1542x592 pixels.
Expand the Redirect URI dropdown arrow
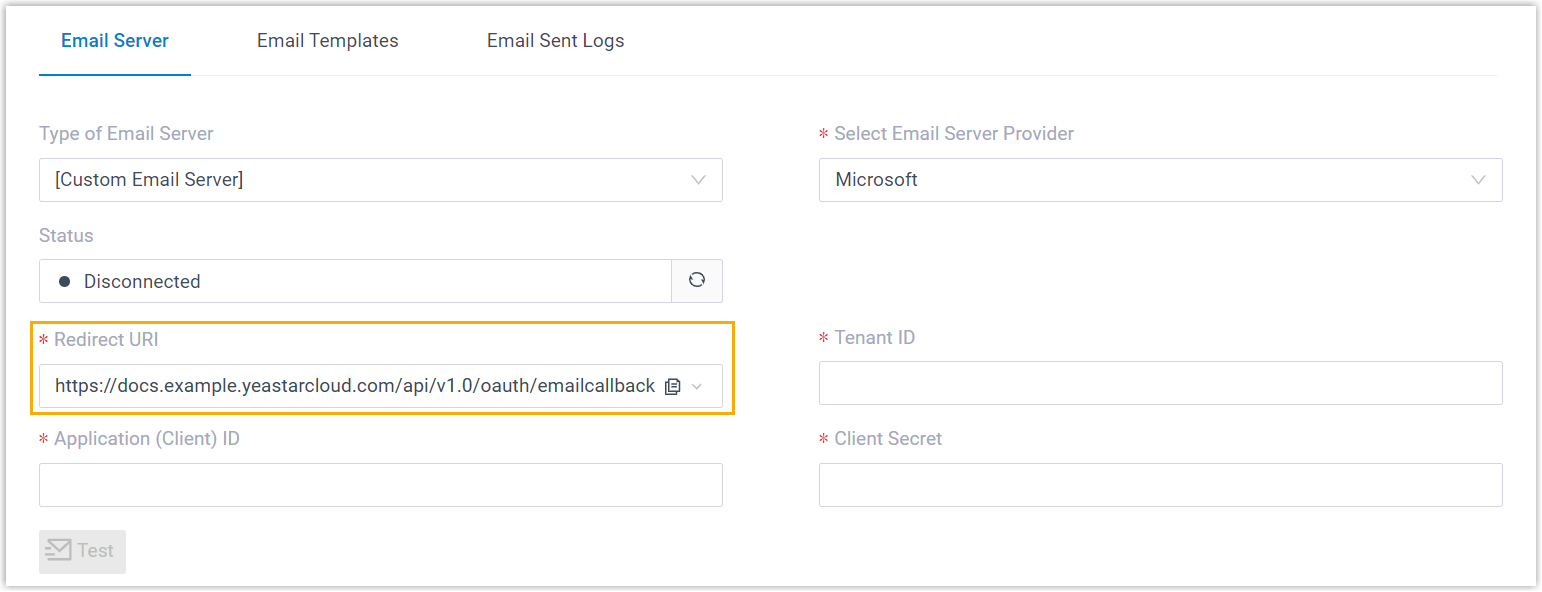point(698,386)
